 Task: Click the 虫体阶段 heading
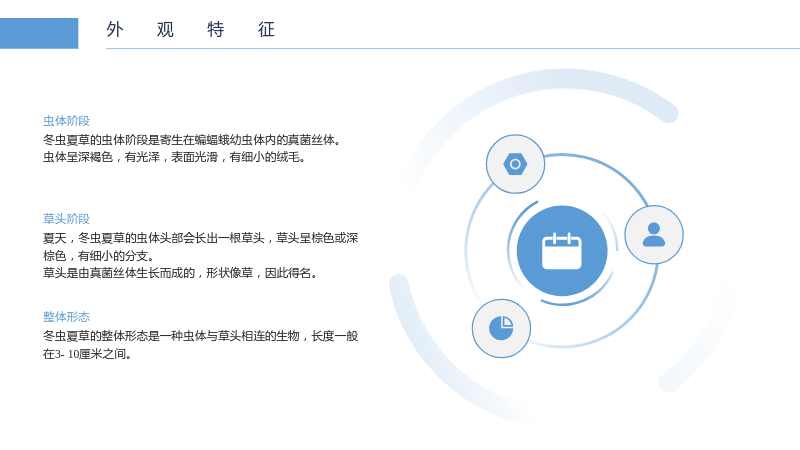pyautogui.click(x=66, y=121)
